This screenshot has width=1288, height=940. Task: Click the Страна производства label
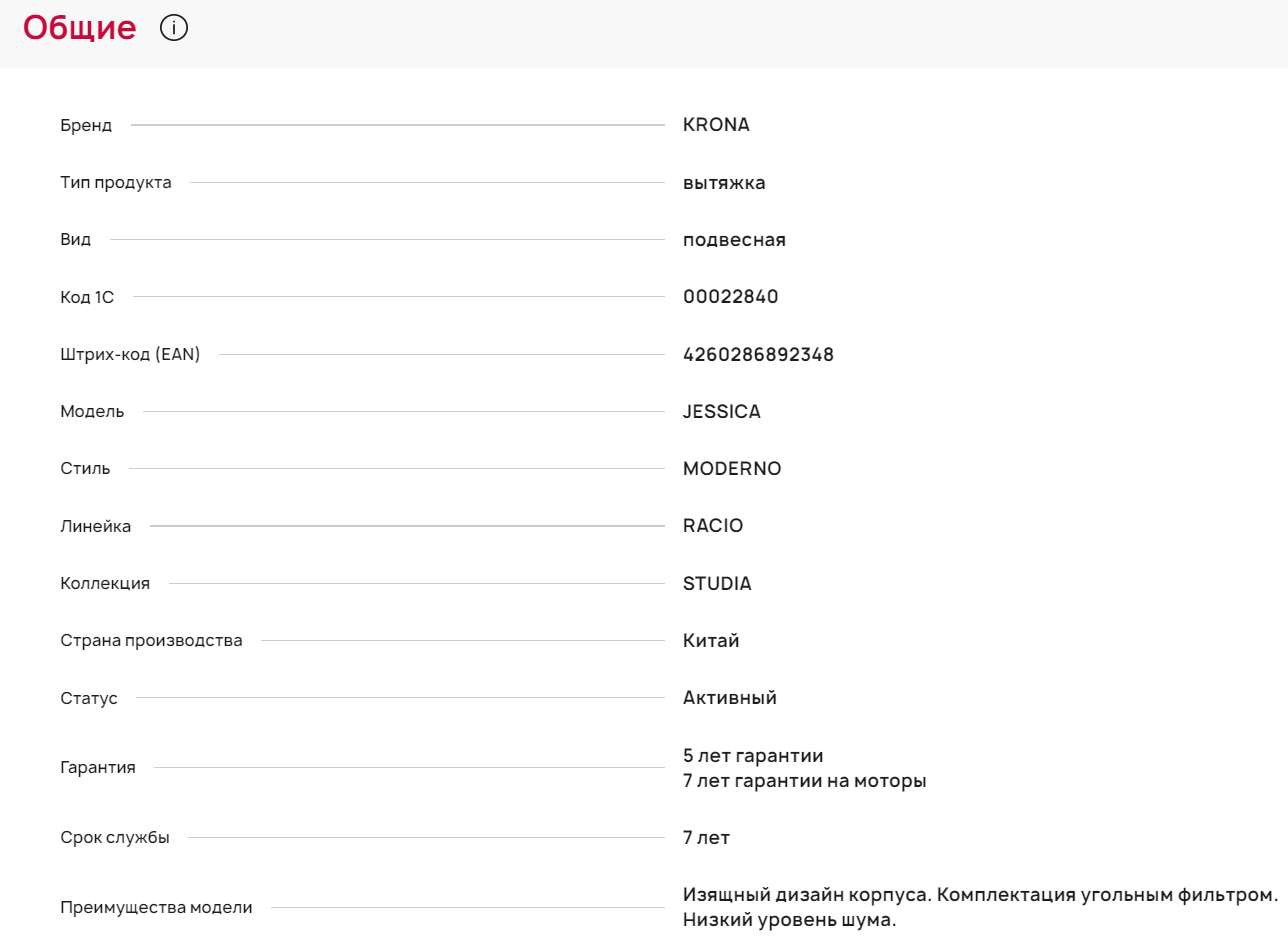click(x=151, y=640)
